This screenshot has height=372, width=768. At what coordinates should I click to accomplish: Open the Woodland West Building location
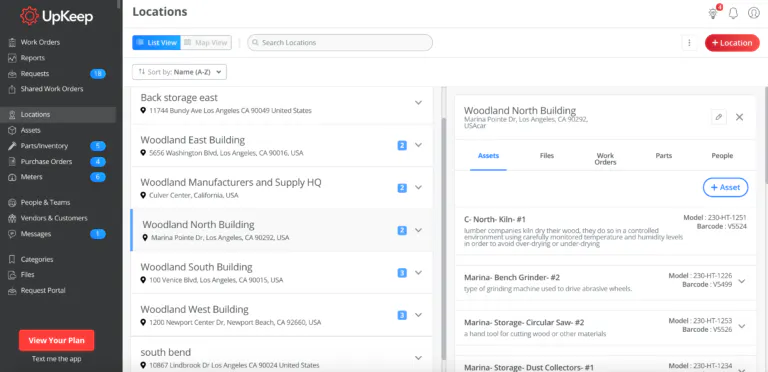point(282,315)
